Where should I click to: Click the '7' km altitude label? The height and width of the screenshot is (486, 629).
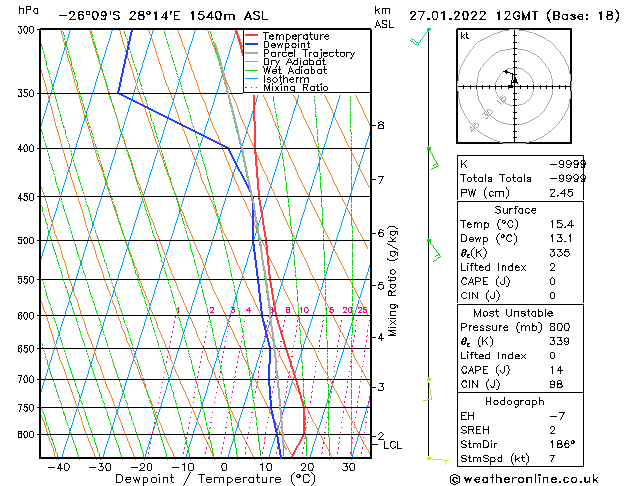pos(381,180)
